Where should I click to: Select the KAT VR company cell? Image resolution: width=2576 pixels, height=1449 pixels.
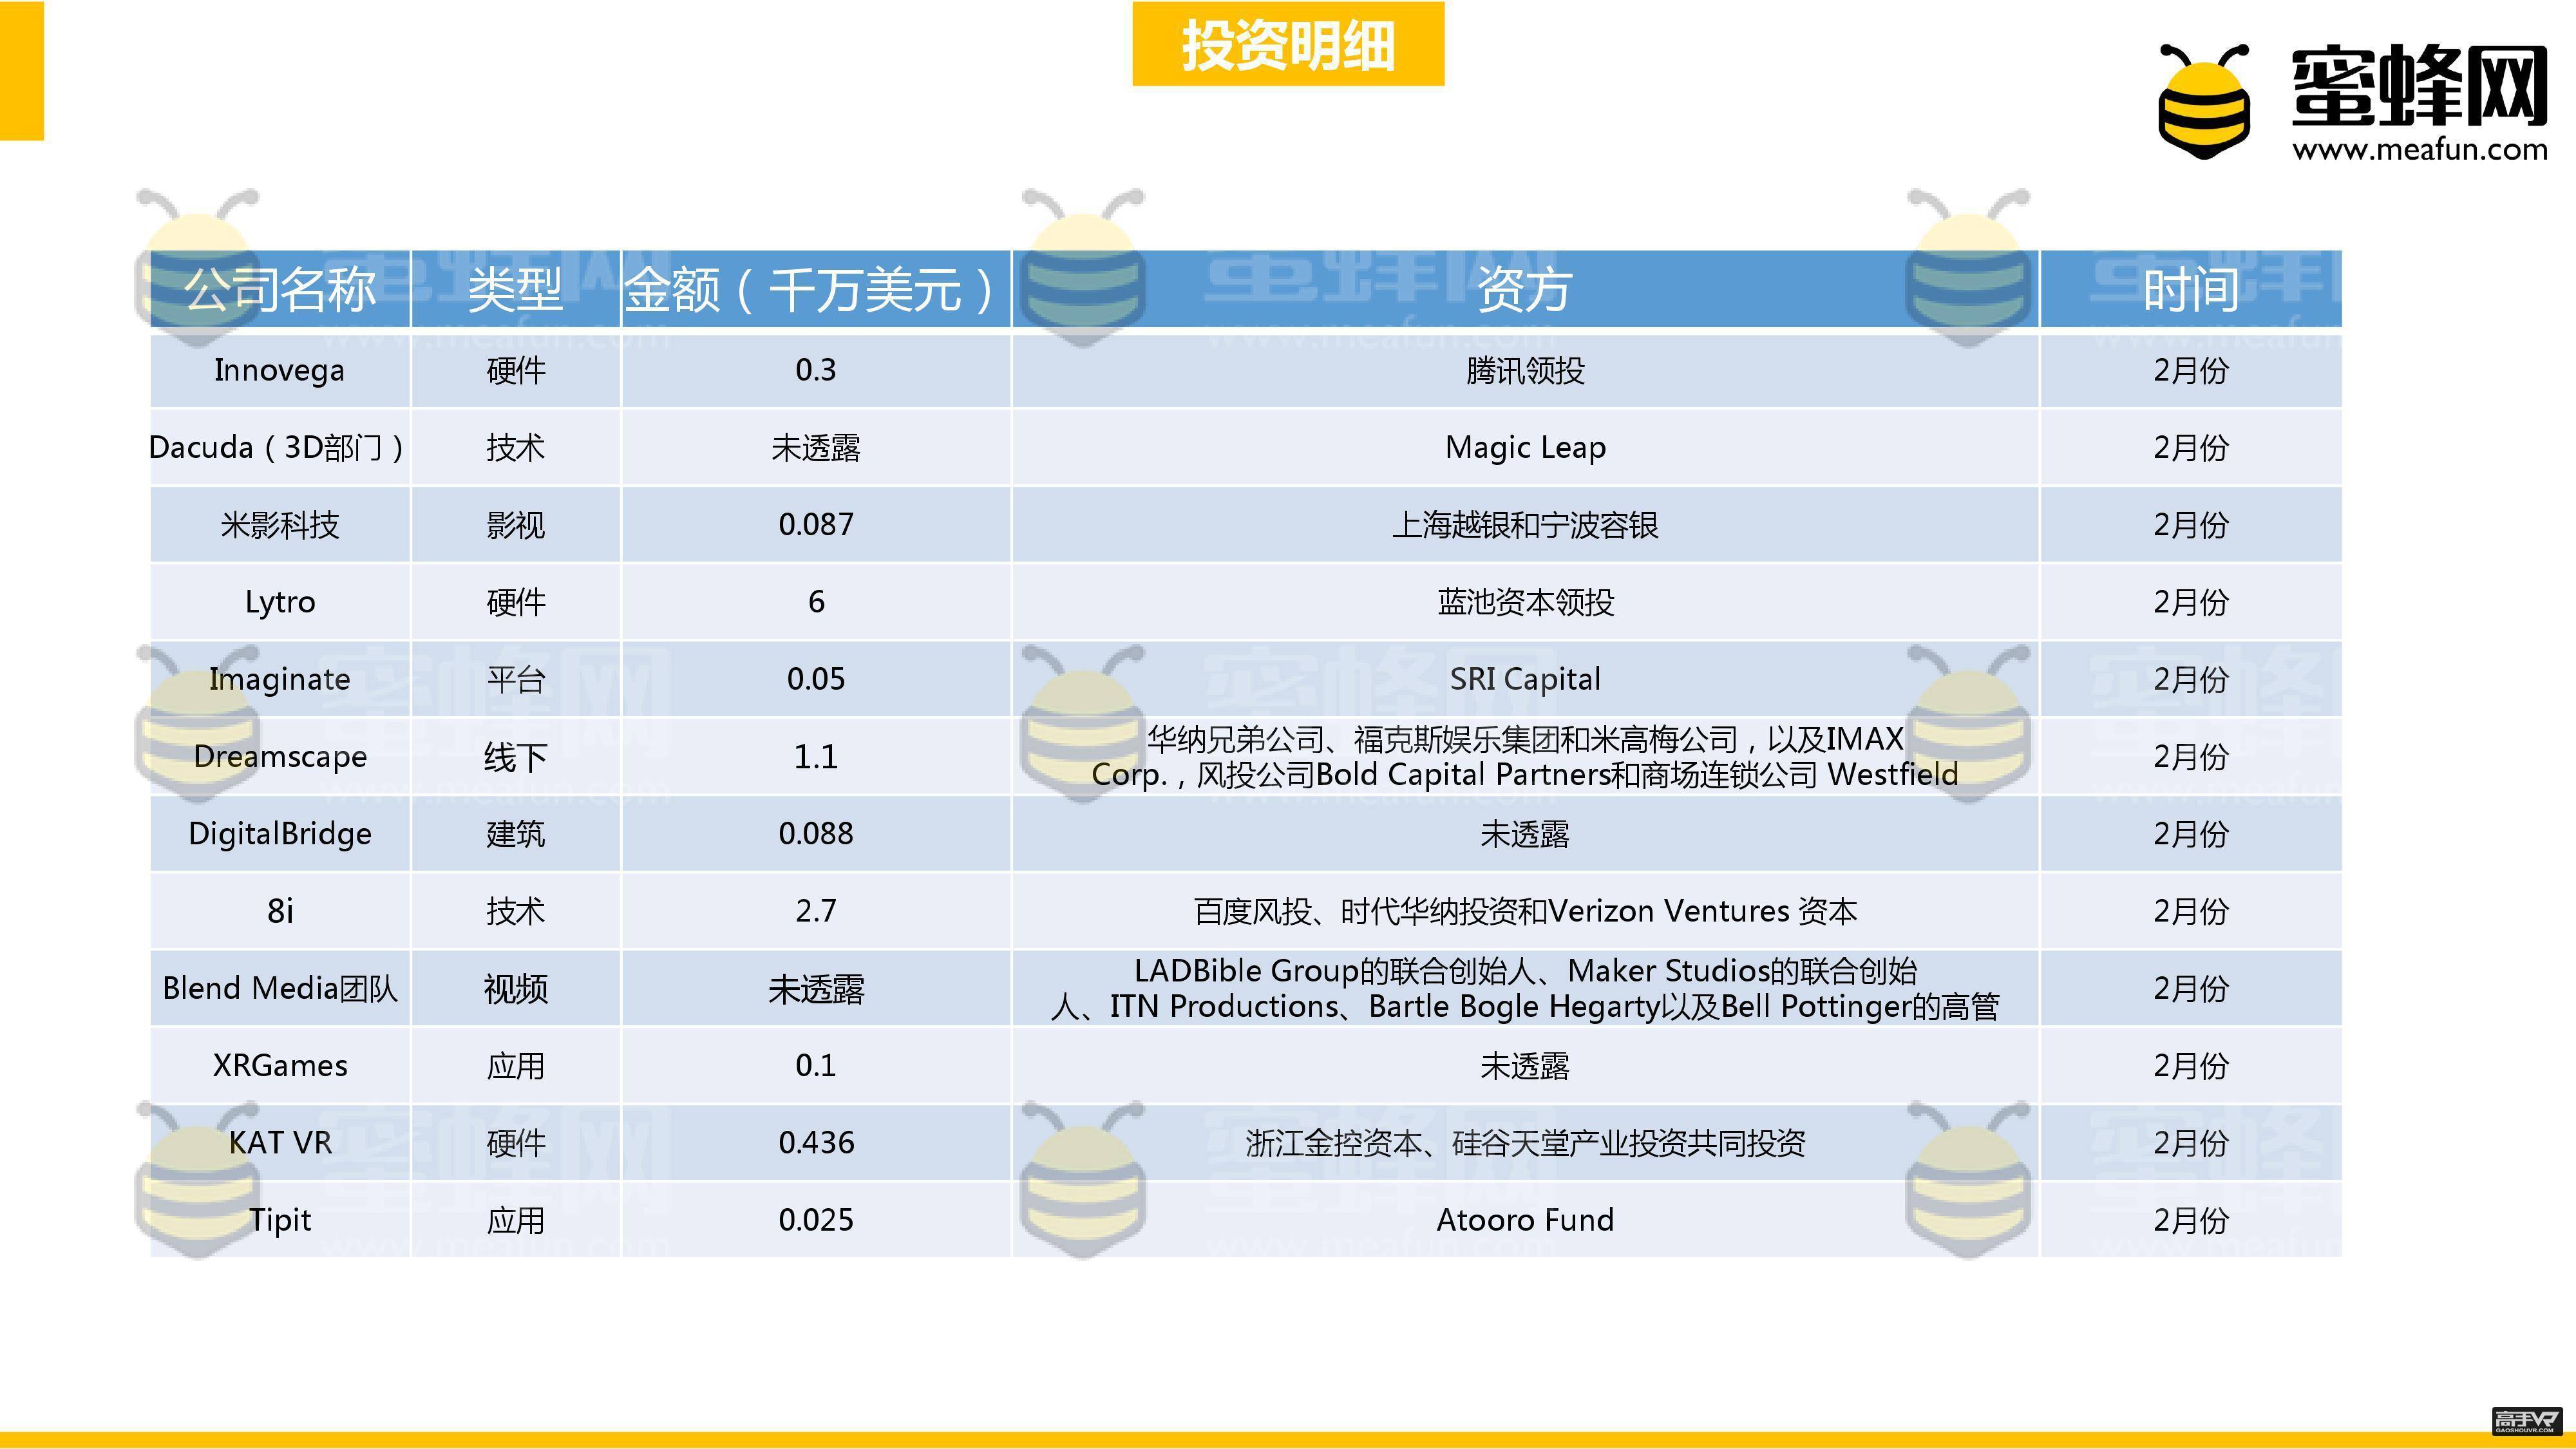(280, 1142)
